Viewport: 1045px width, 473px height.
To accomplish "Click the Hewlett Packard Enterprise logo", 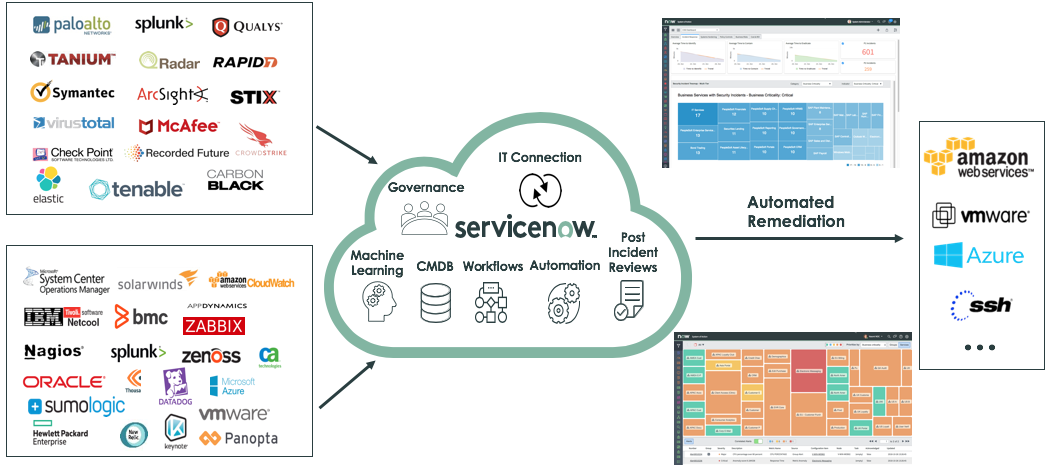I will pos(60,432).
